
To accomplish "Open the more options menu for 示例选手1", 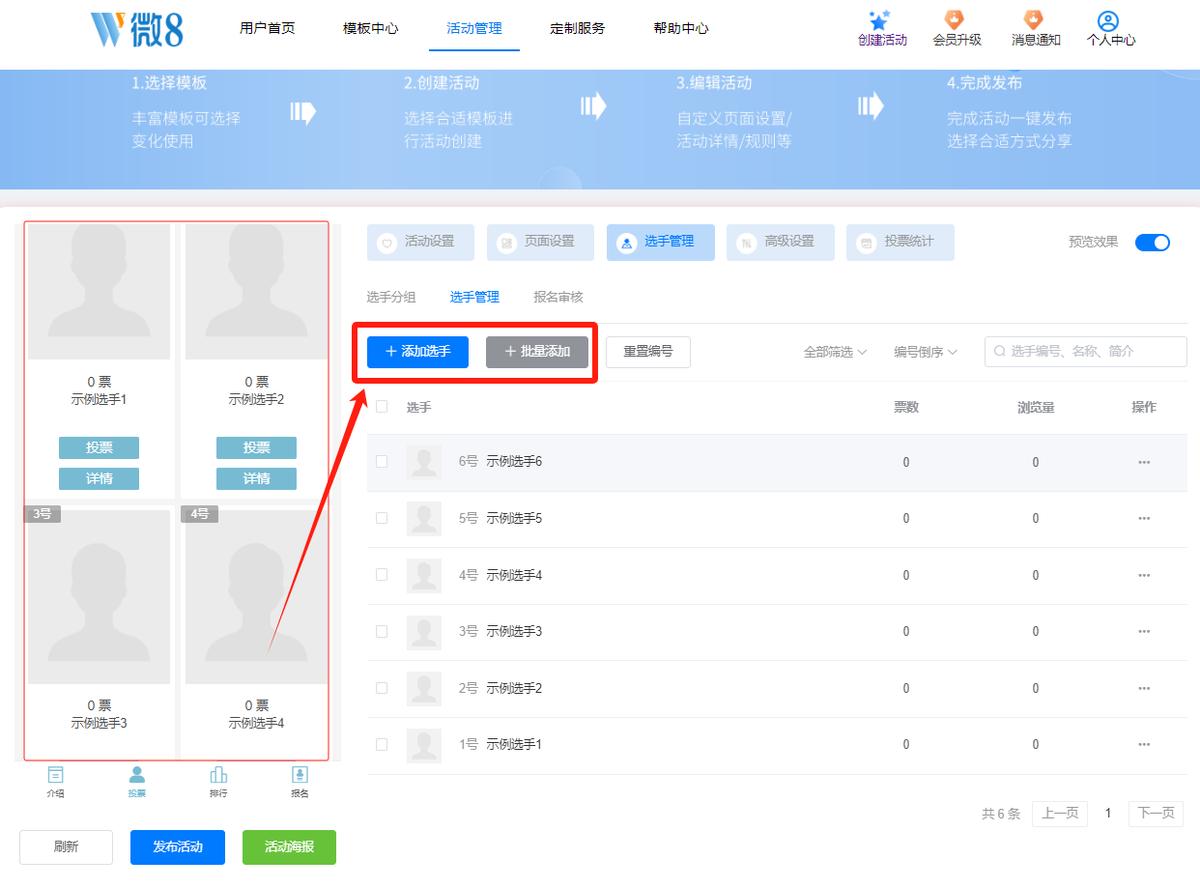I will click(x=1144, y=744).
